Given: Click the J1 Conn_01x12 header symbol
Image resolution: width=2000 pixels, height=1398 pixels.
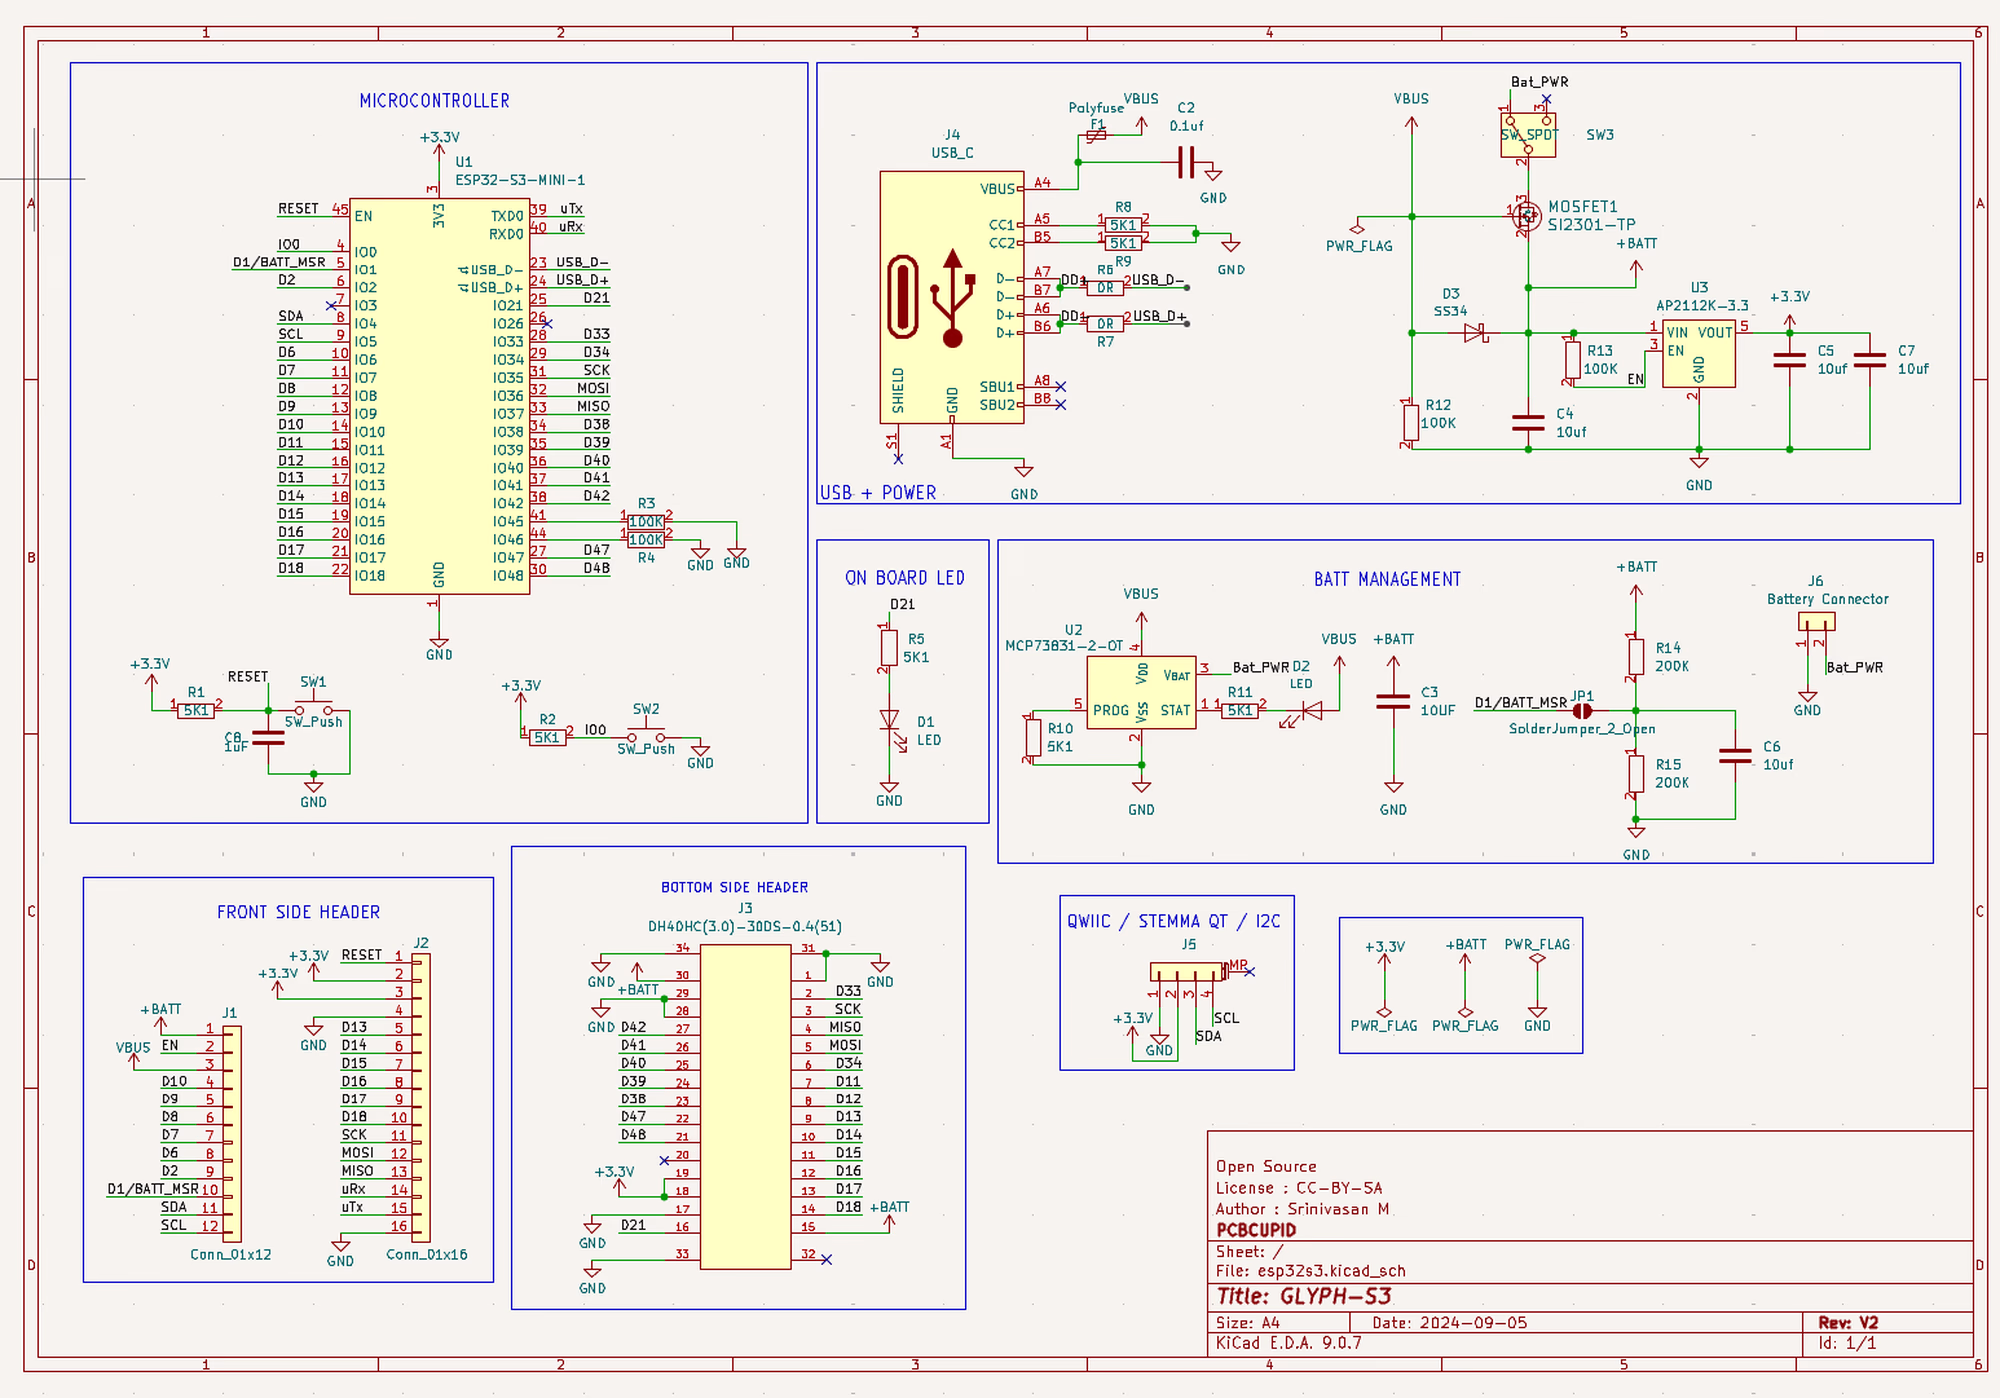Looking at the screenshot, I should coord(231,1133).
